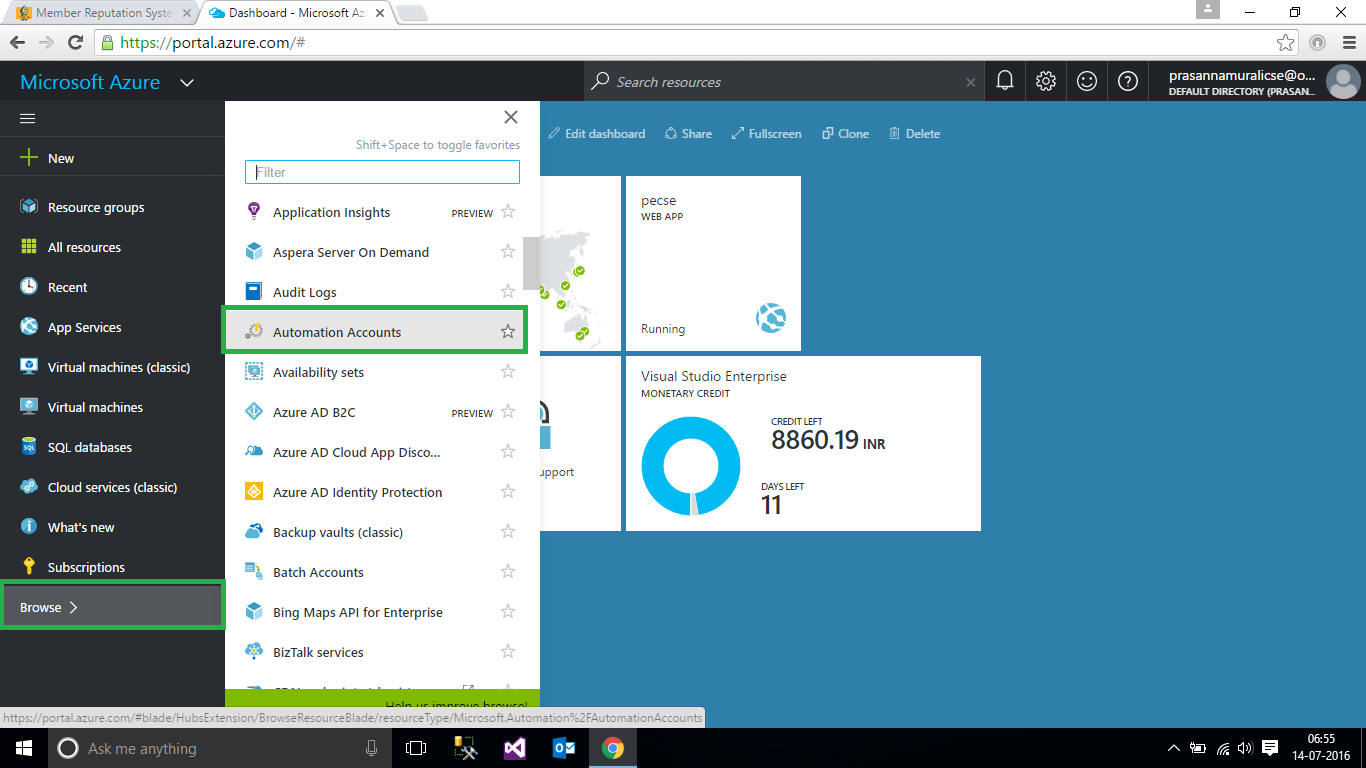Click the Windows Start button

click(24, 748)
